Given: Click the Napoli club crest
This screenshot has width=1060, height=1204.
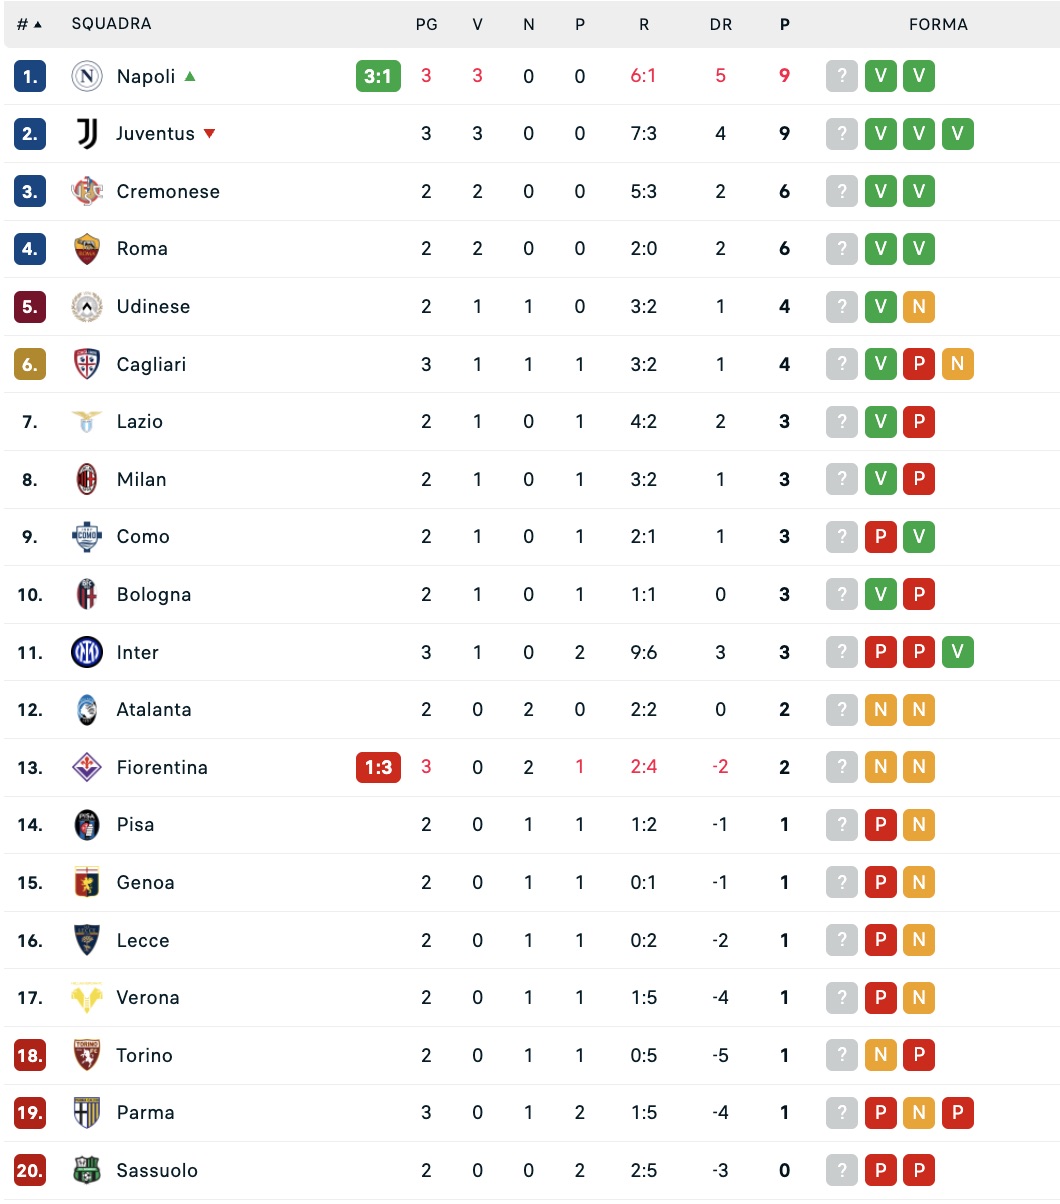Looking at the screenshot, I should (x=88, y=76).
